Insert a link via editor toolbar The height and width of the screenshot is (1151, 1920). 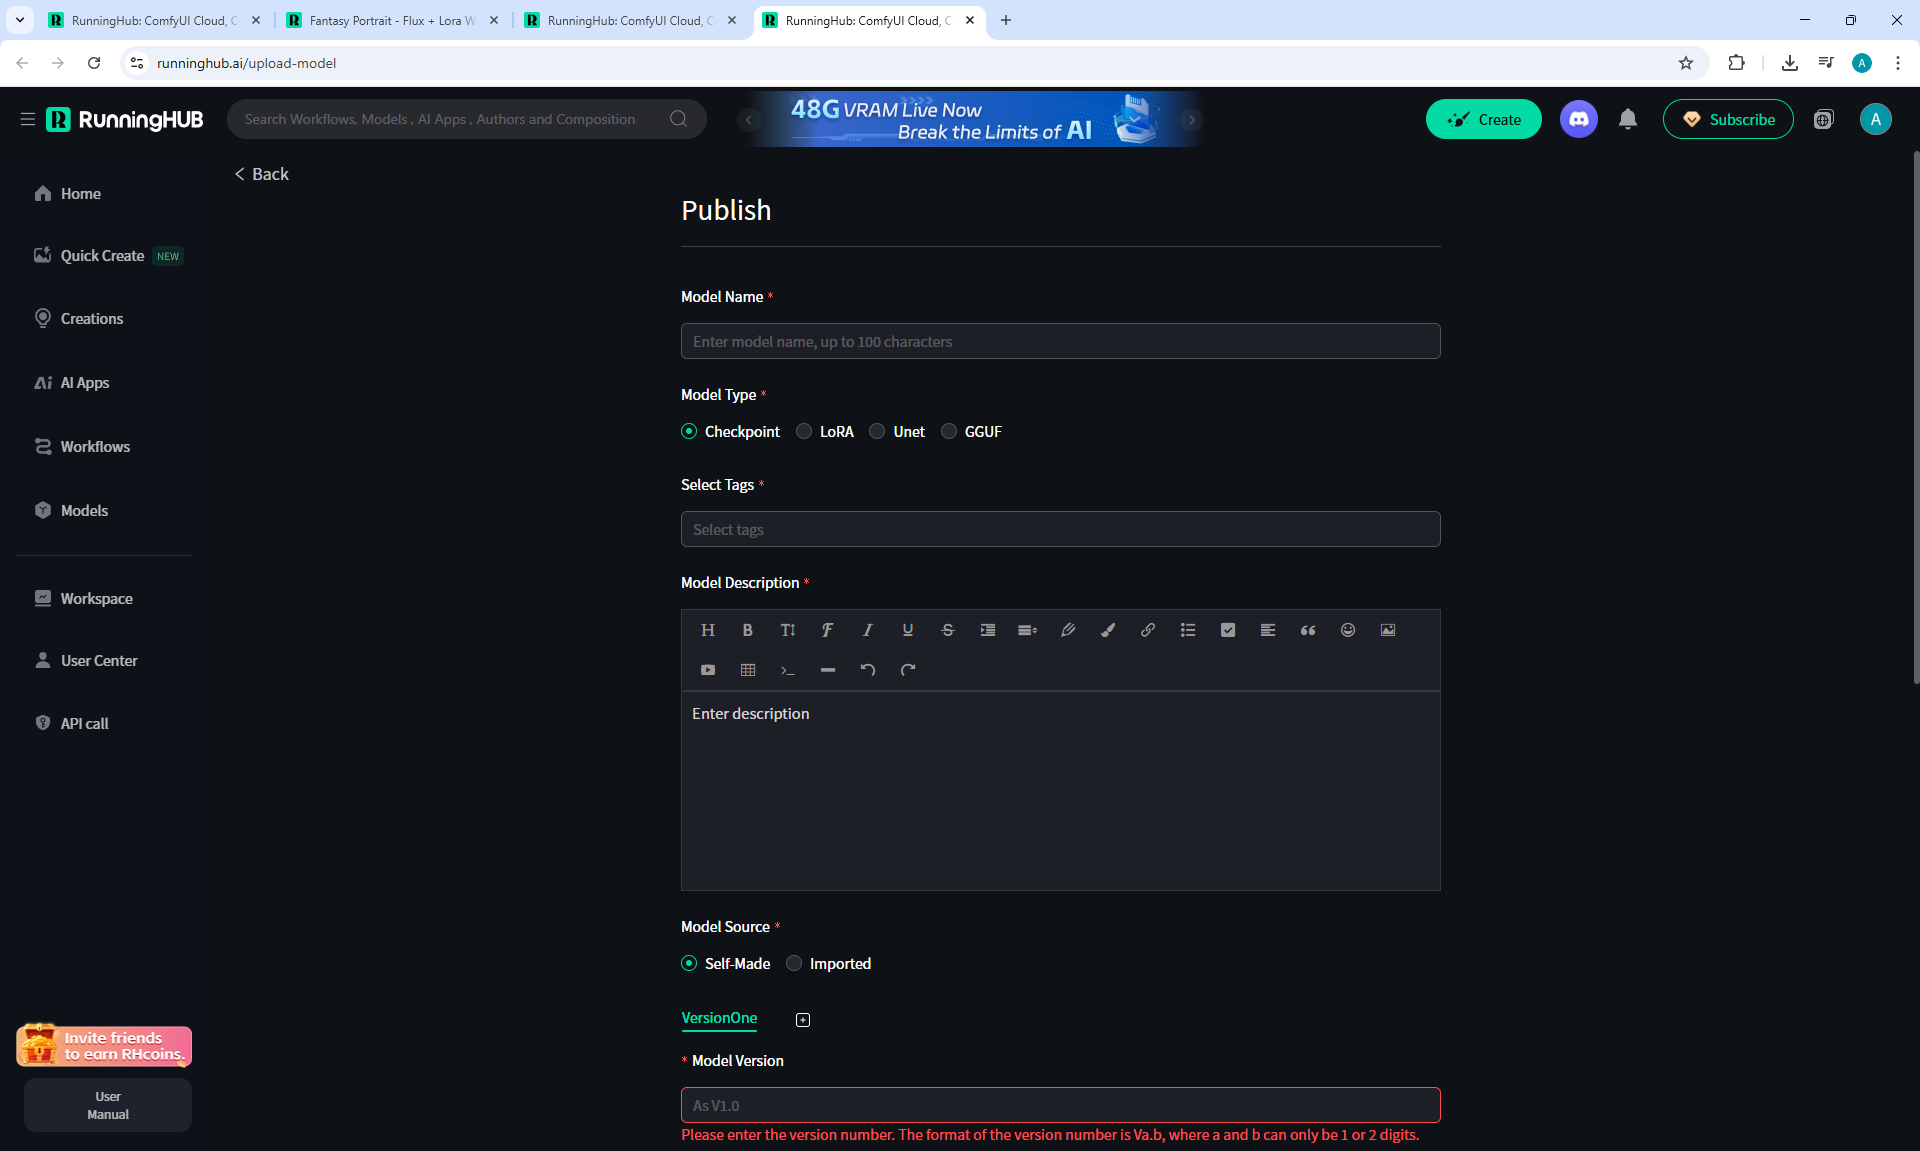point(1147,630)
